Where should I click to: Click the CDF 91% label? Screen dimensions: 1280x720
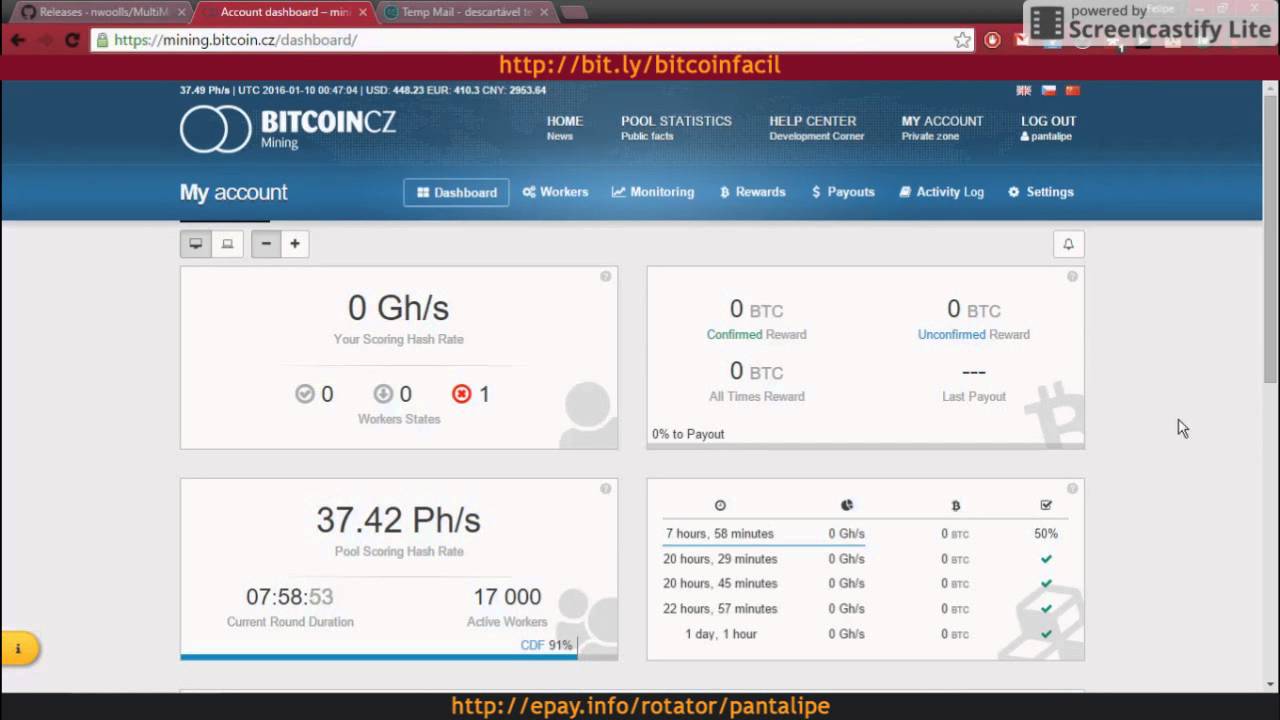point(546,645)
